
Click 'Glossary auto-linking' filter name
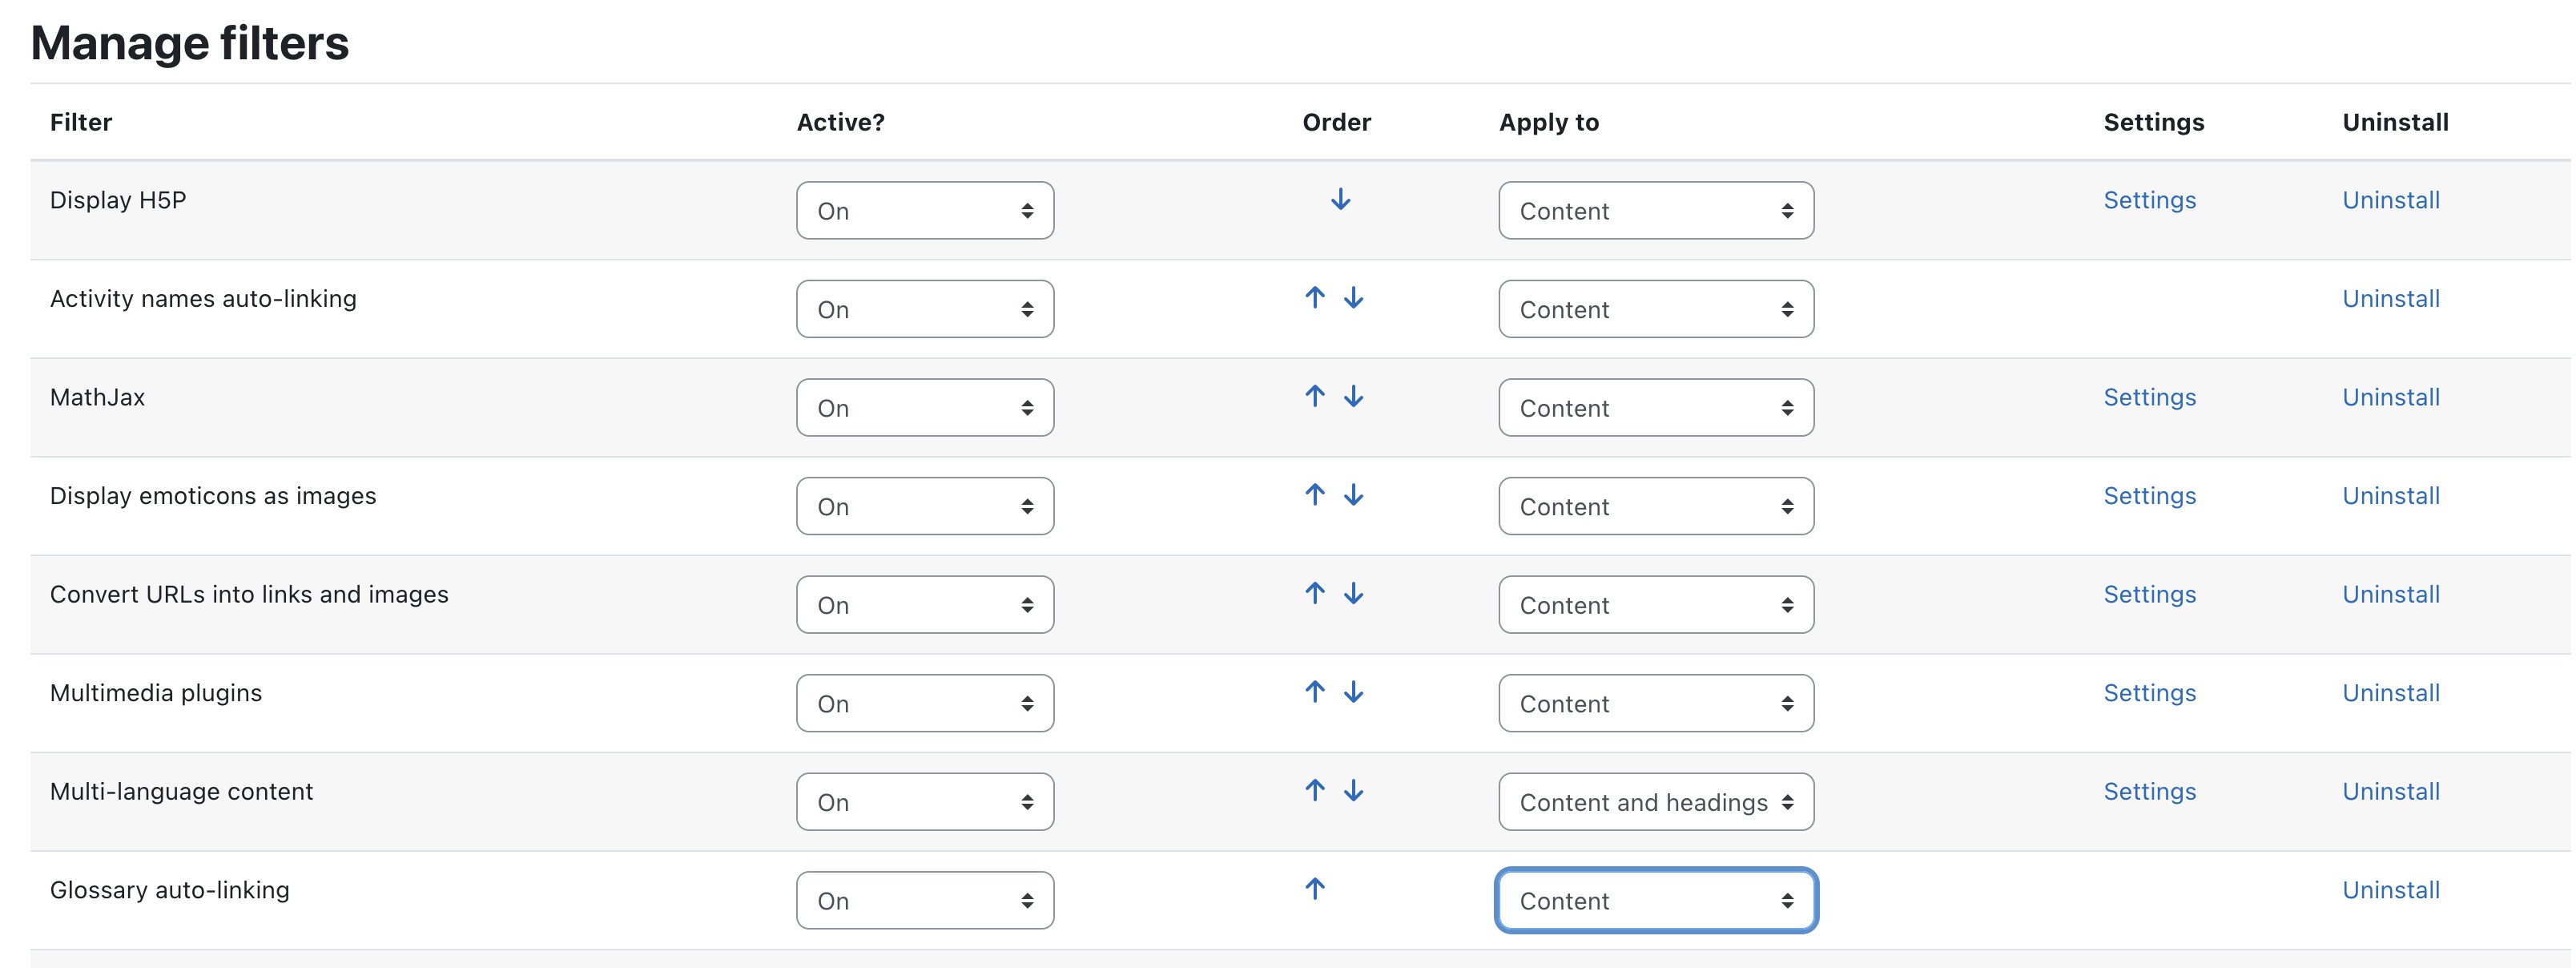click(x=170, y=890)
